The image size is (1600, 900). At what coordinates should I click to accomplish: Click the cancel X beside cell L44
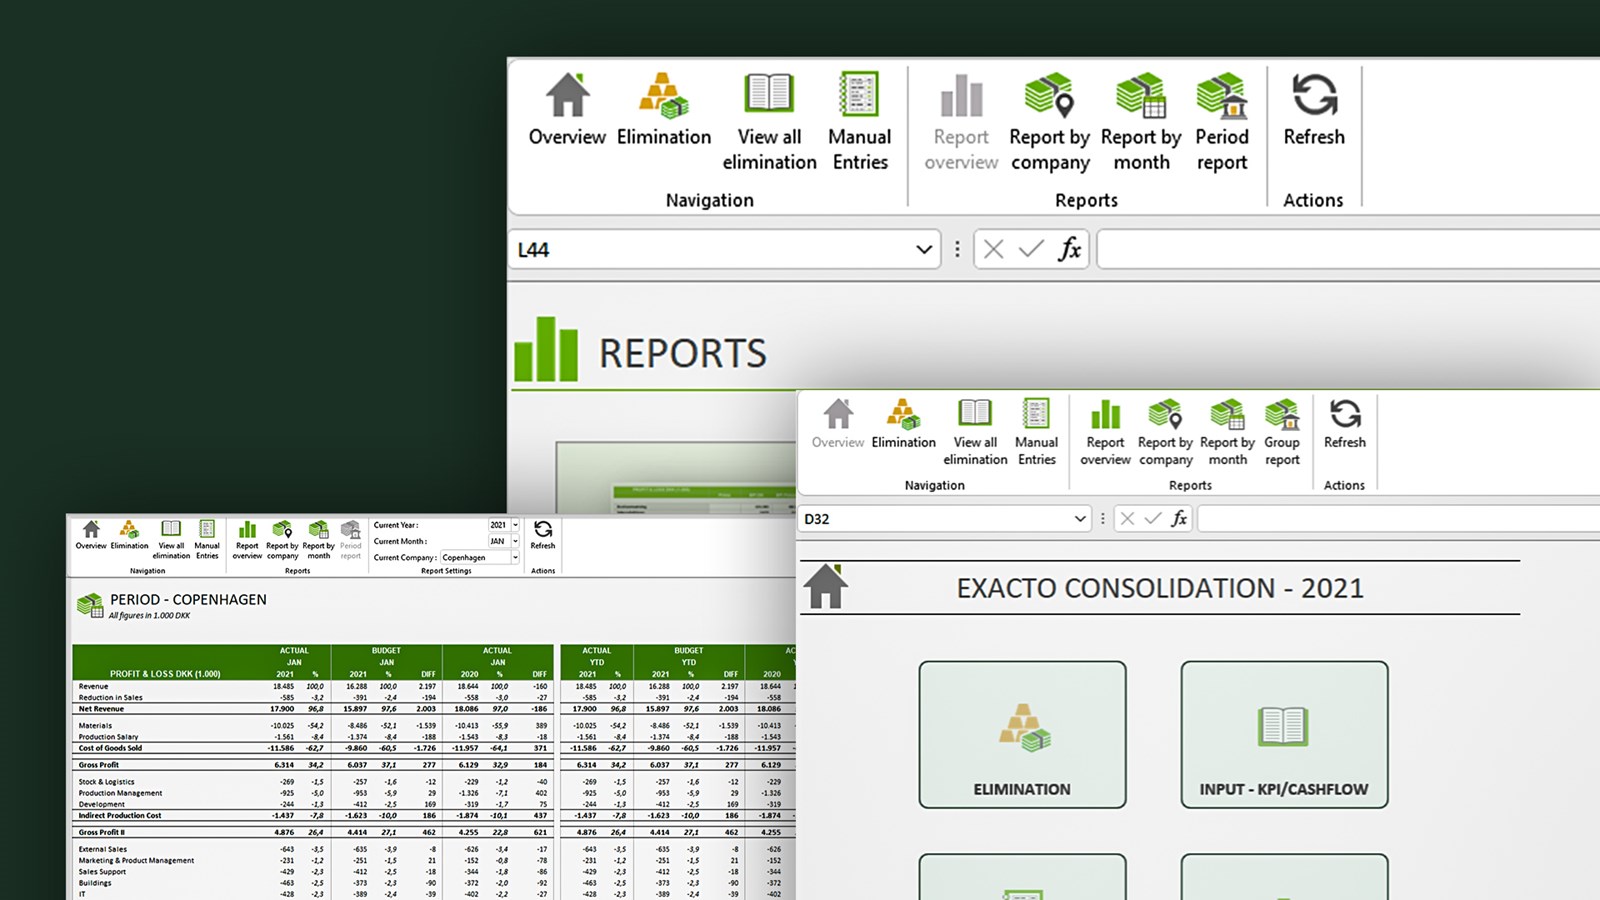[x=993, y=249]
